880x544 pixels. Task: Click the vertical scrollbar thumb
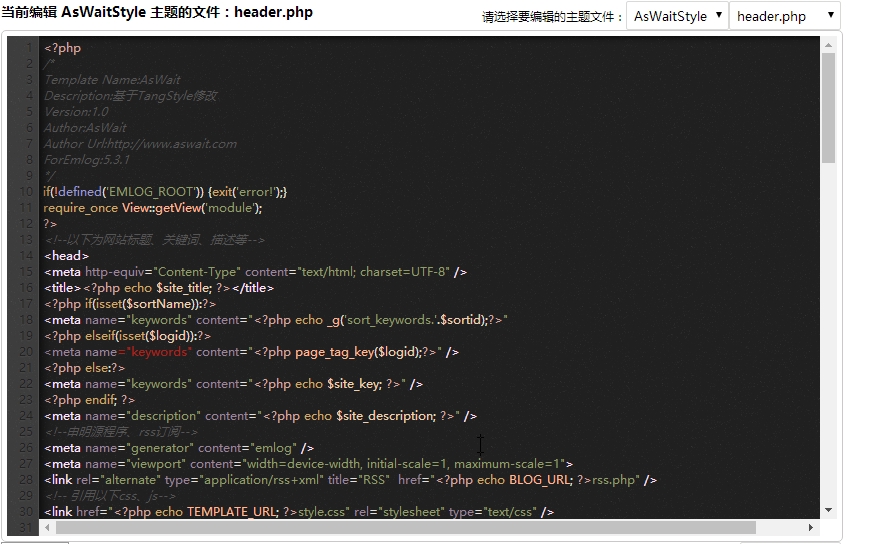(828, 108)
